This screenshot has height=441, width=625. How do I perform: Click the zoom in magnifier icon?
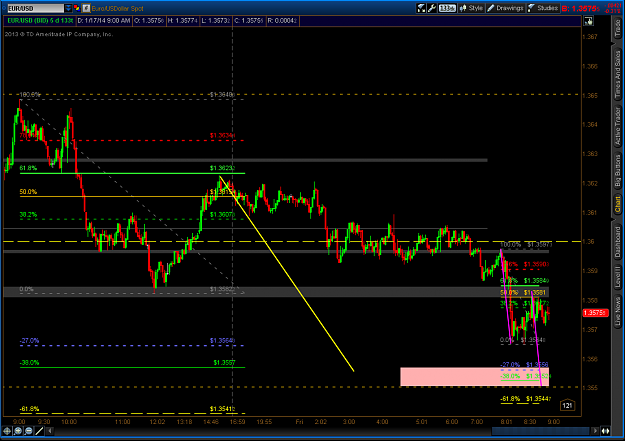click(x=18, y=431)
